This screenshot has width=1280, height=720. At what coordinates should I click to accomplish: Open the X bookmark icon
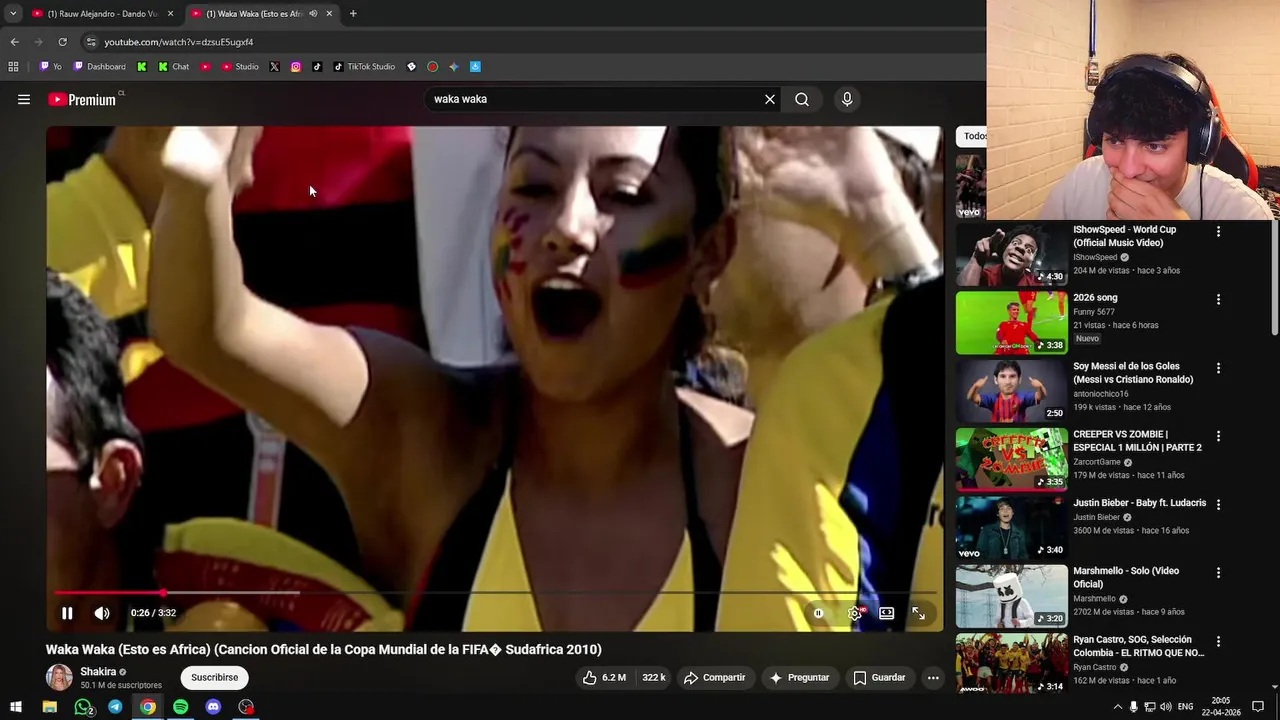(x=274, y=67)
